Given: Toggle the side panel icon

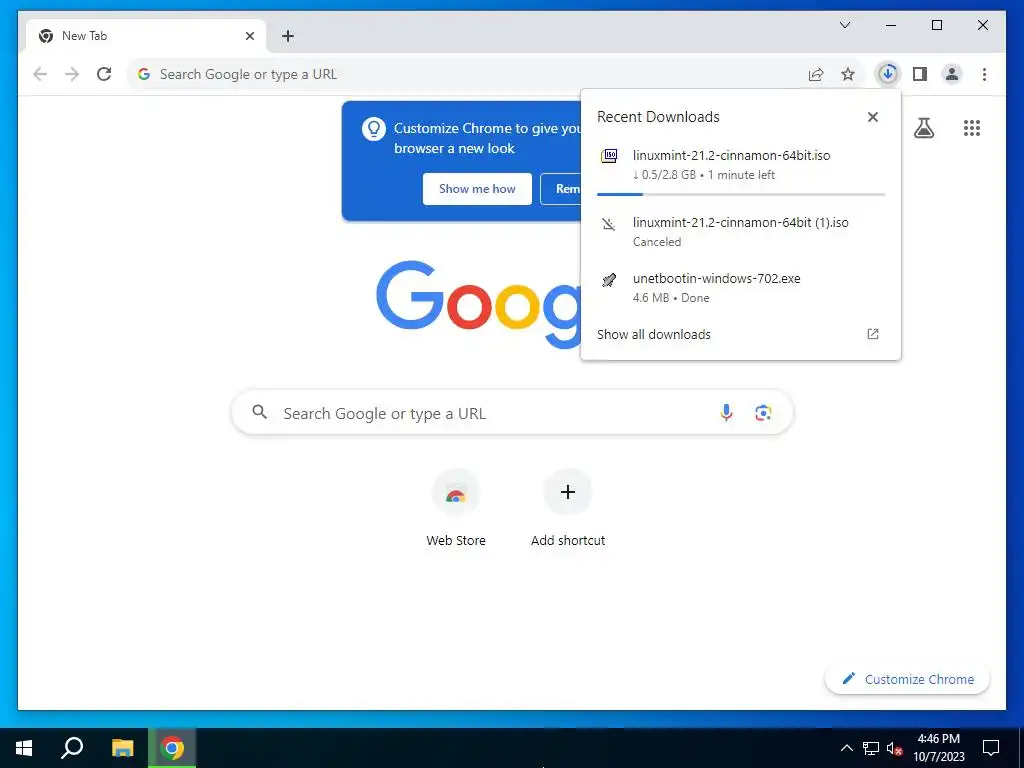Looking at the screenshot, I should click(920, 74).
